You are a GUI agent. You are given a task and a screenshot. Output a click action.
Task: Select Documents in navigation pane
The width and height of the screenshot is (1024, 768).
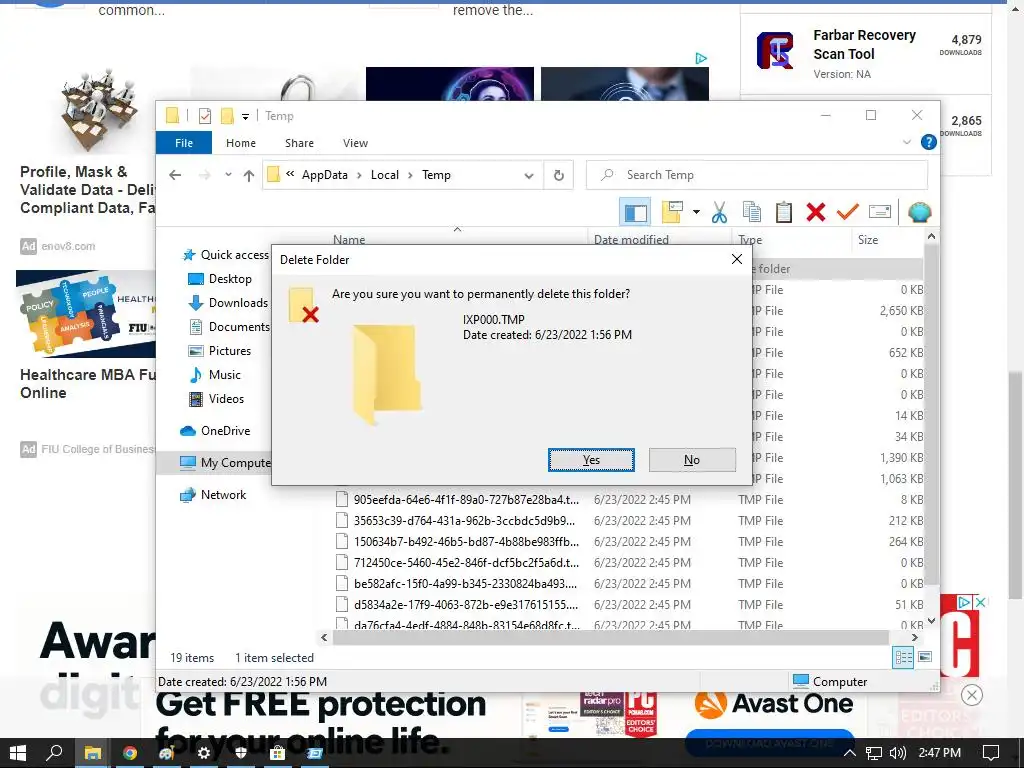229,327
